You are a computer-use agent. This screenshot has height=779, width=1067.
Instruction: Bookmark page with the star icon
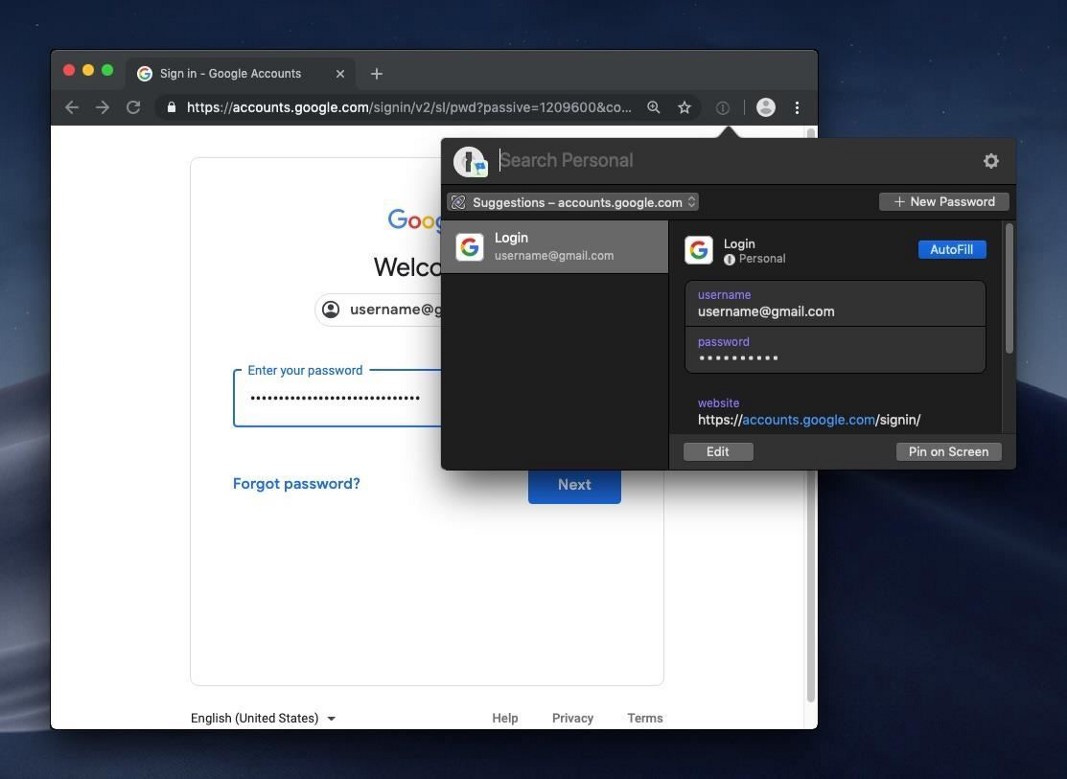pos(685,107)
